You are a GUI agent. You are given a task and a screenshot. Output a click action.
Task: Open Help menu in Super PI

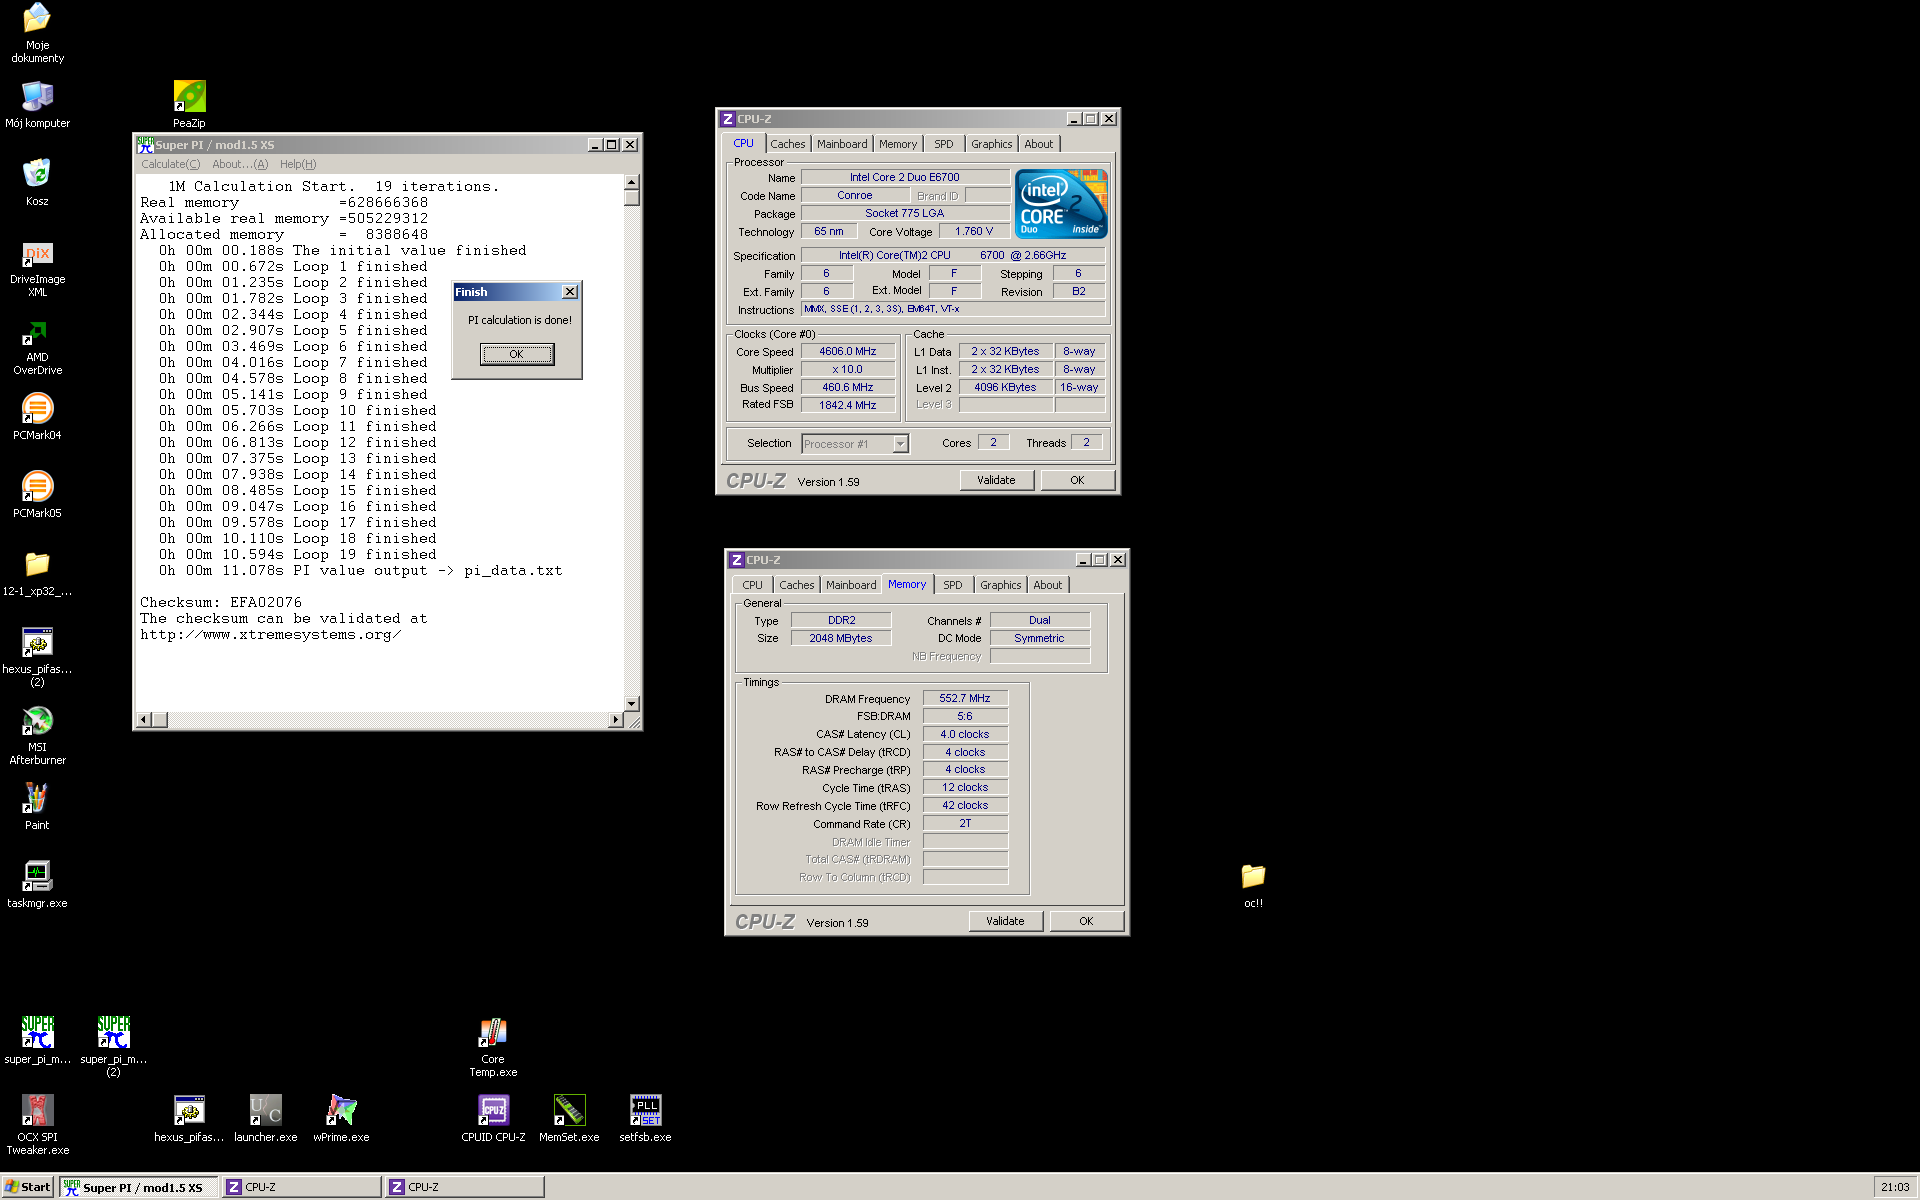pyautogui.click(x=298, y=164)
